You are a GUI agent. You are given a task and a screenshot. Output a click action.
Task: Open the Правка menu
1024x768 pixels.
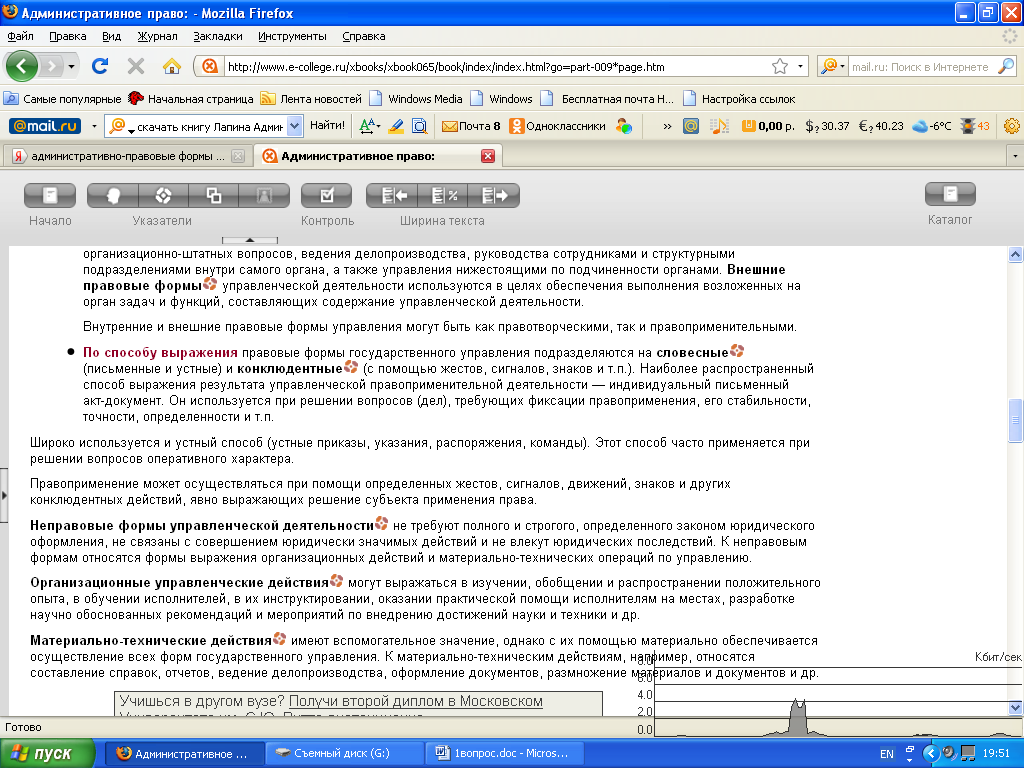[67, 37]
